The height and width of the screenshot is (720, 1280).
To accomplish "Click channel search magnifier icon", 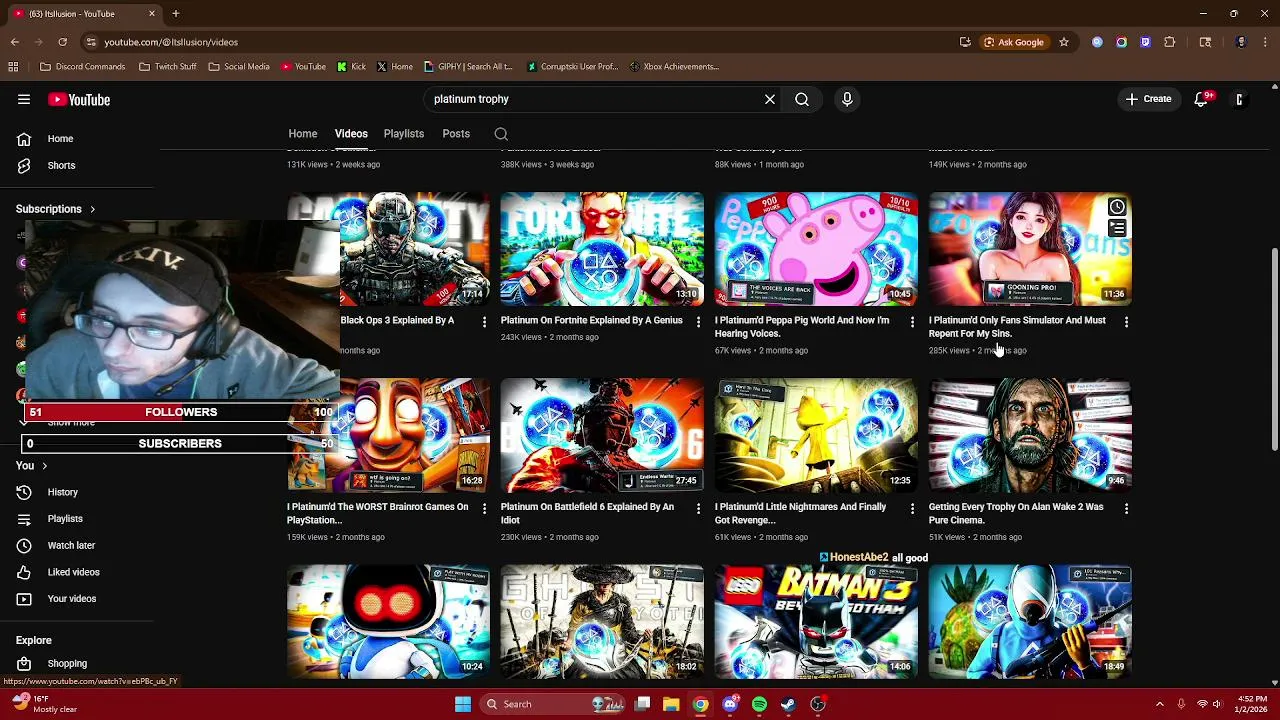I will pyautogui.click(x=501, y=134).
